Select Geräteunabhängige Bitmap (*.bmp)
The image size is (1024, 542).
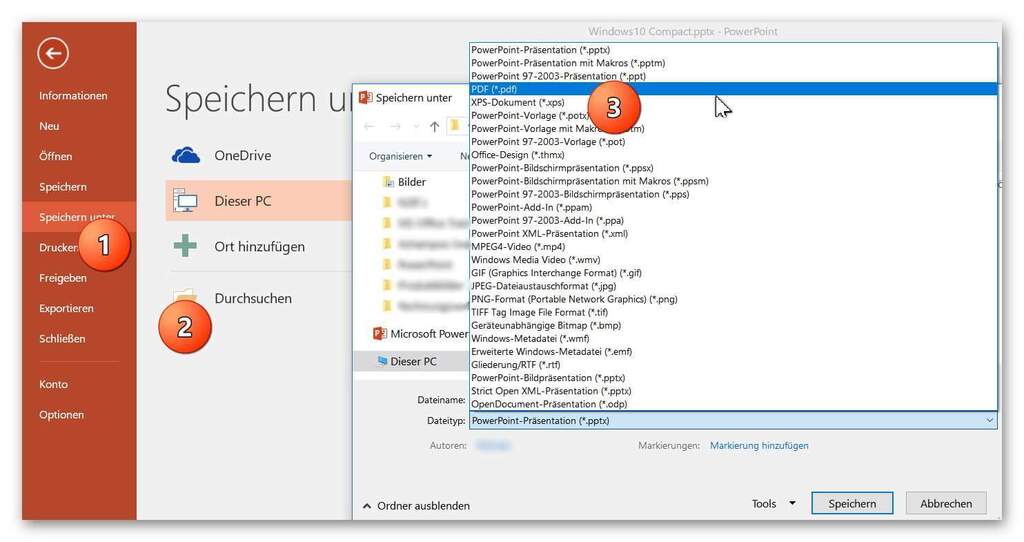coord(733,325)
